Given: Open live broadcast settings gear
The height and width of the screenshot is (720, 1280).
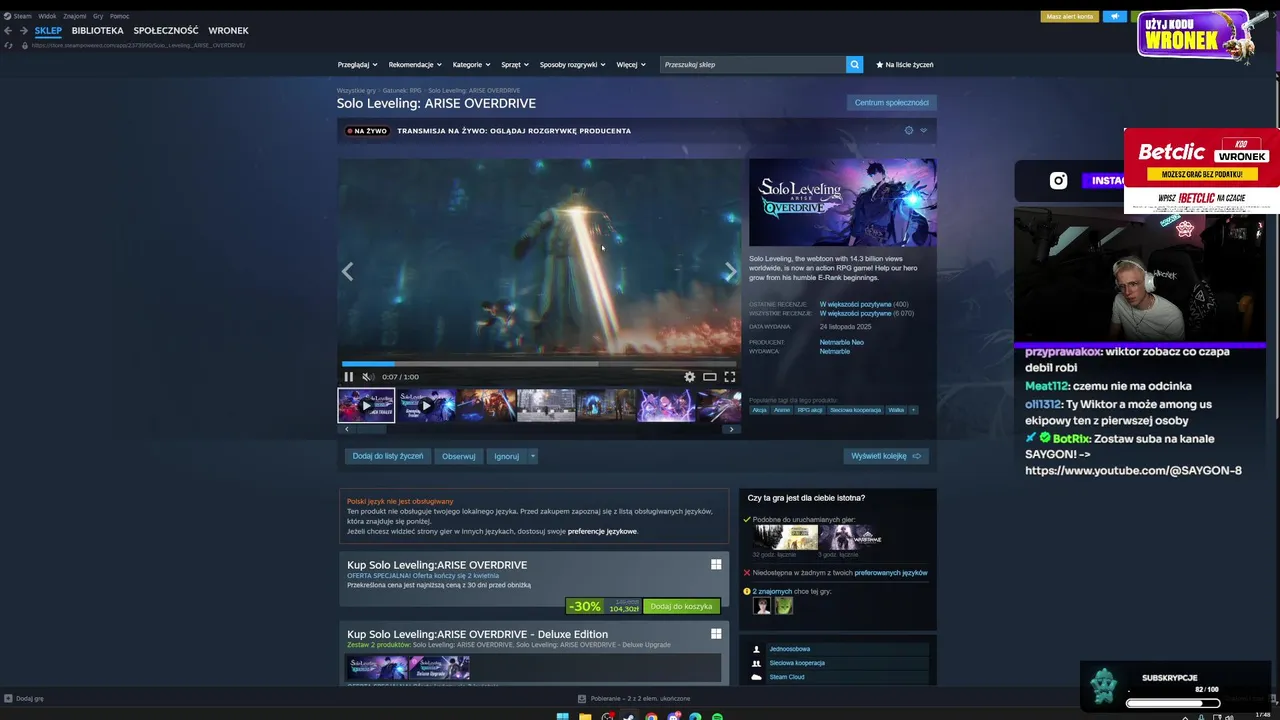Looking at the screenshot, I should [x=909, y=130].
